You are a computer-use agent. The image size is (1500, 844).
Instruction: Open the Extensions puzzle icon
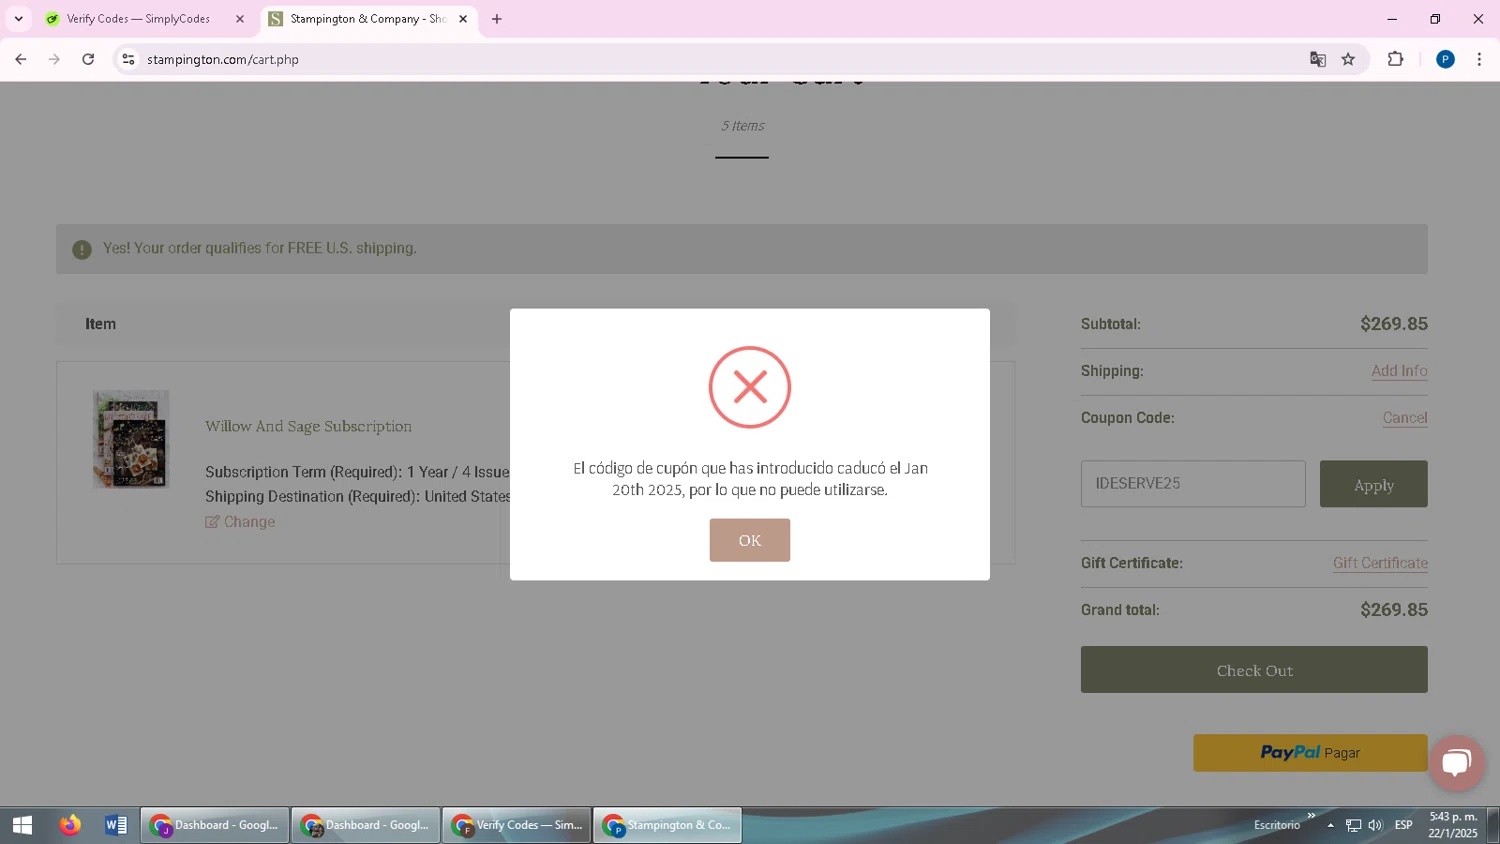[x=1396, y=59]
